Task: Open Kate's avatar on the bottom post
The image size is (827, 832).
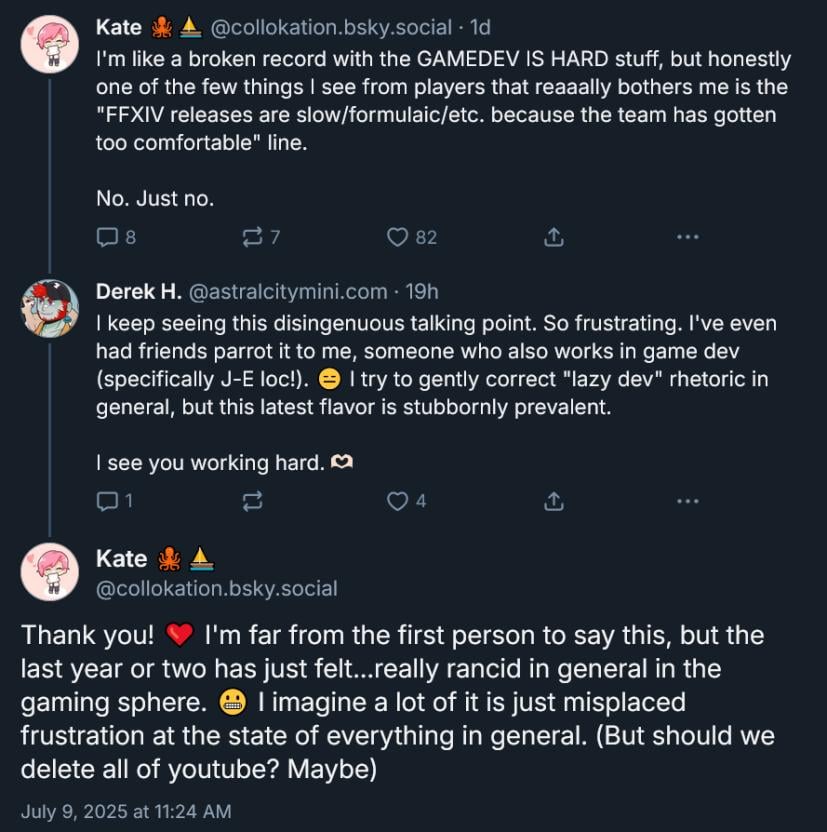Action: click(x=49, y=573)
